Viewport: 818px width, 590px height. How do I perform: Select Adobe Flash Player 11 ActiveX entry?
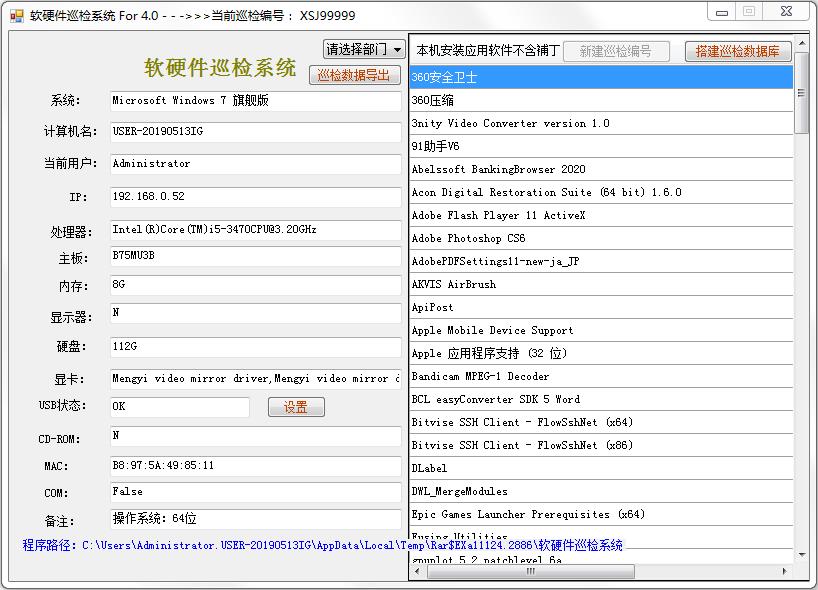coord(600,215)
